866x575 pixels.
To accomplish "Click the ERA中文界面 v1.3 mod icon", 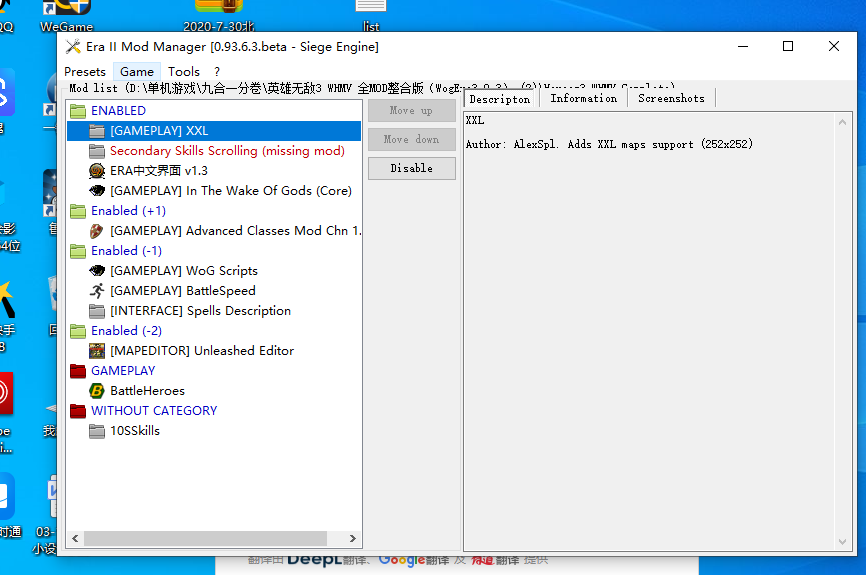I will (x=97, y=171).
